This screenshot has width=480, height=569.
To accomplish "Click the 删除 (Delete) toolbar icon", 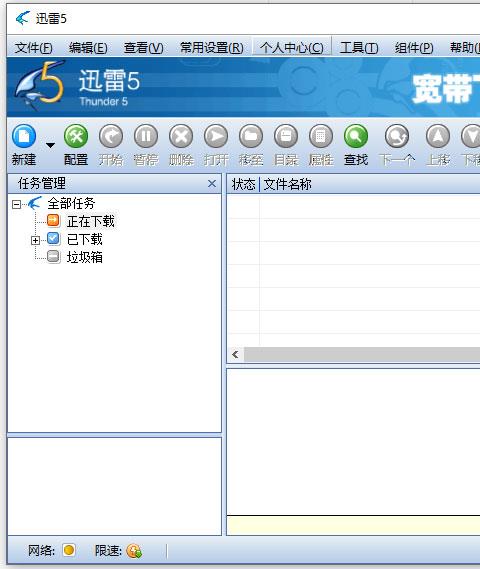I will pyautogui.click(x=181, y=136).
